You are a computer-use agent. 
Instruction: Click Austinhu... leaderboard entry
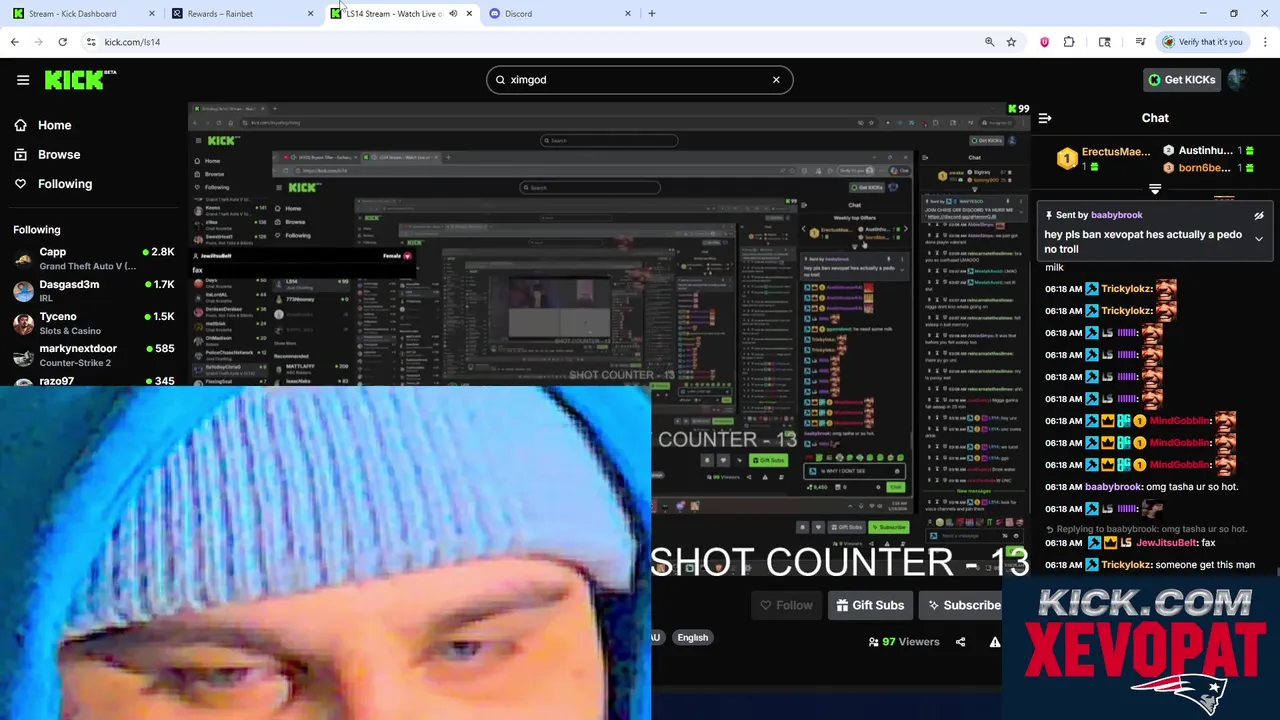1209,151
